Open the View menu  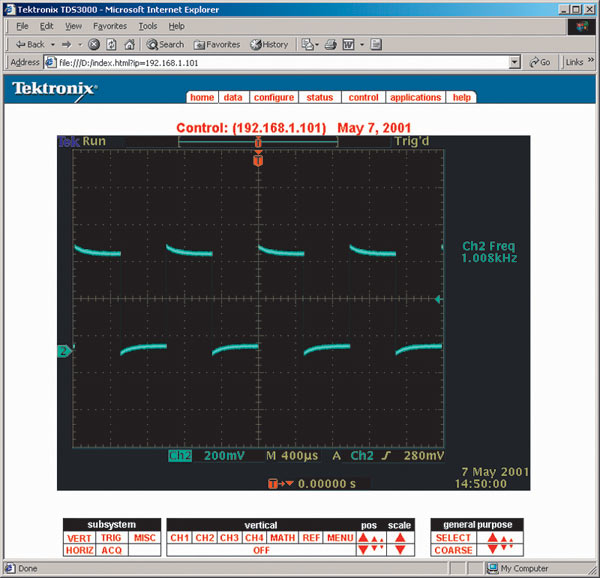click(73, 26)
